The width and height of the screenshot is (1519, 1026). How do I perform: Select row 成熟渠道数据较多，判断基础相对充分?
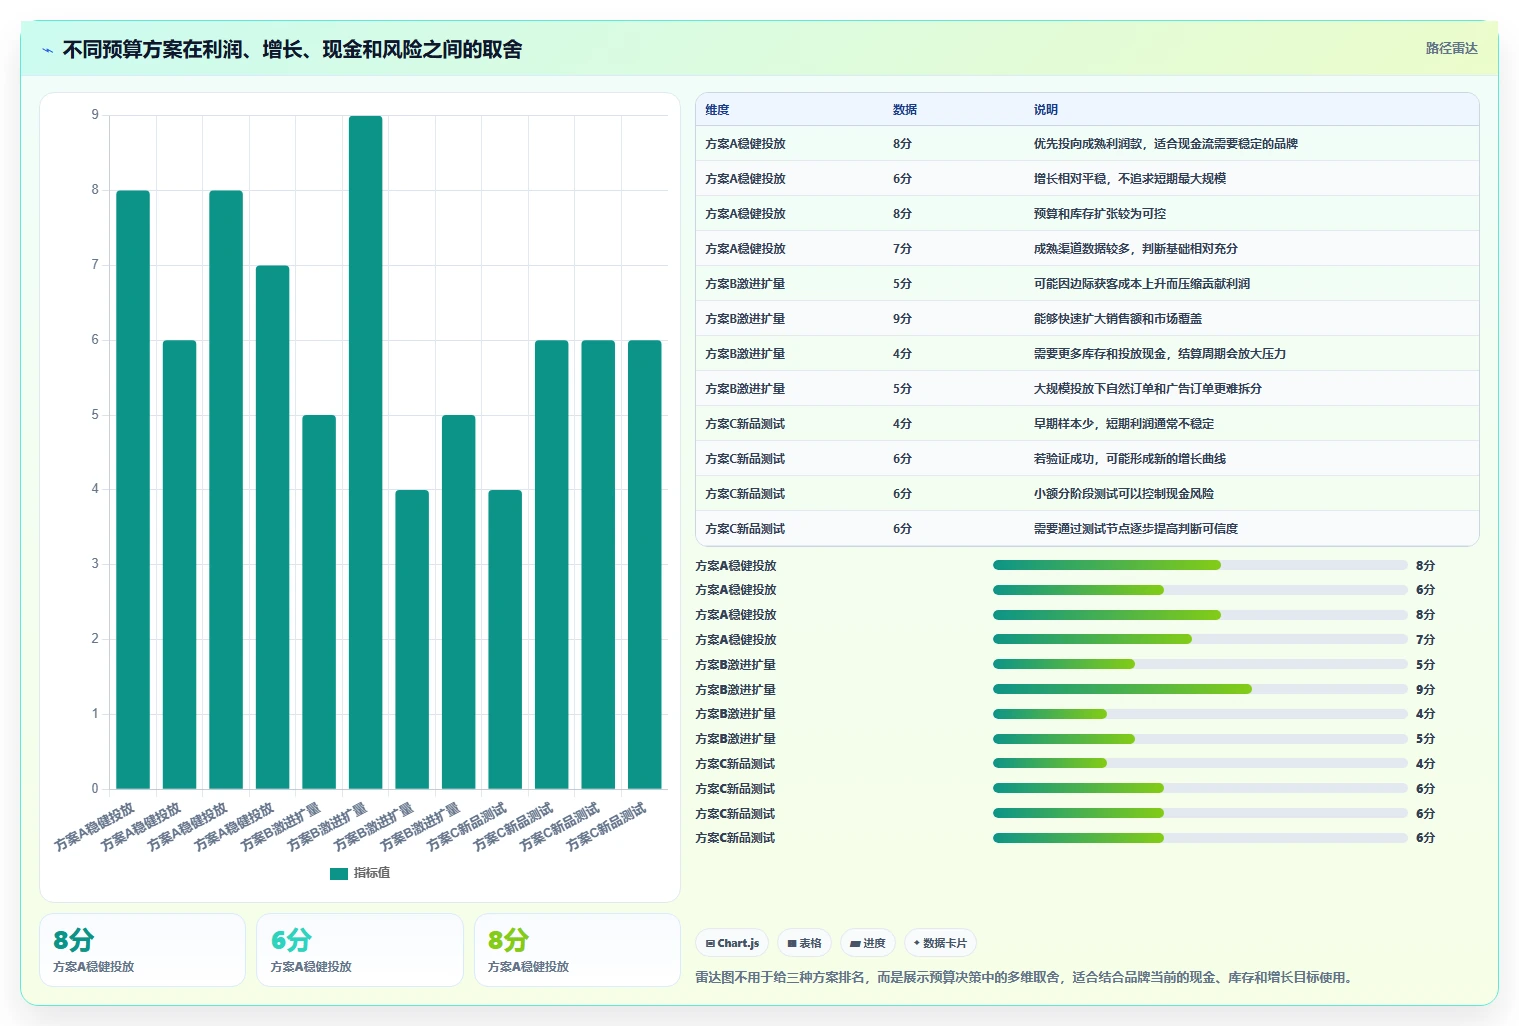pyautogui.click(x=1087, y=249)
